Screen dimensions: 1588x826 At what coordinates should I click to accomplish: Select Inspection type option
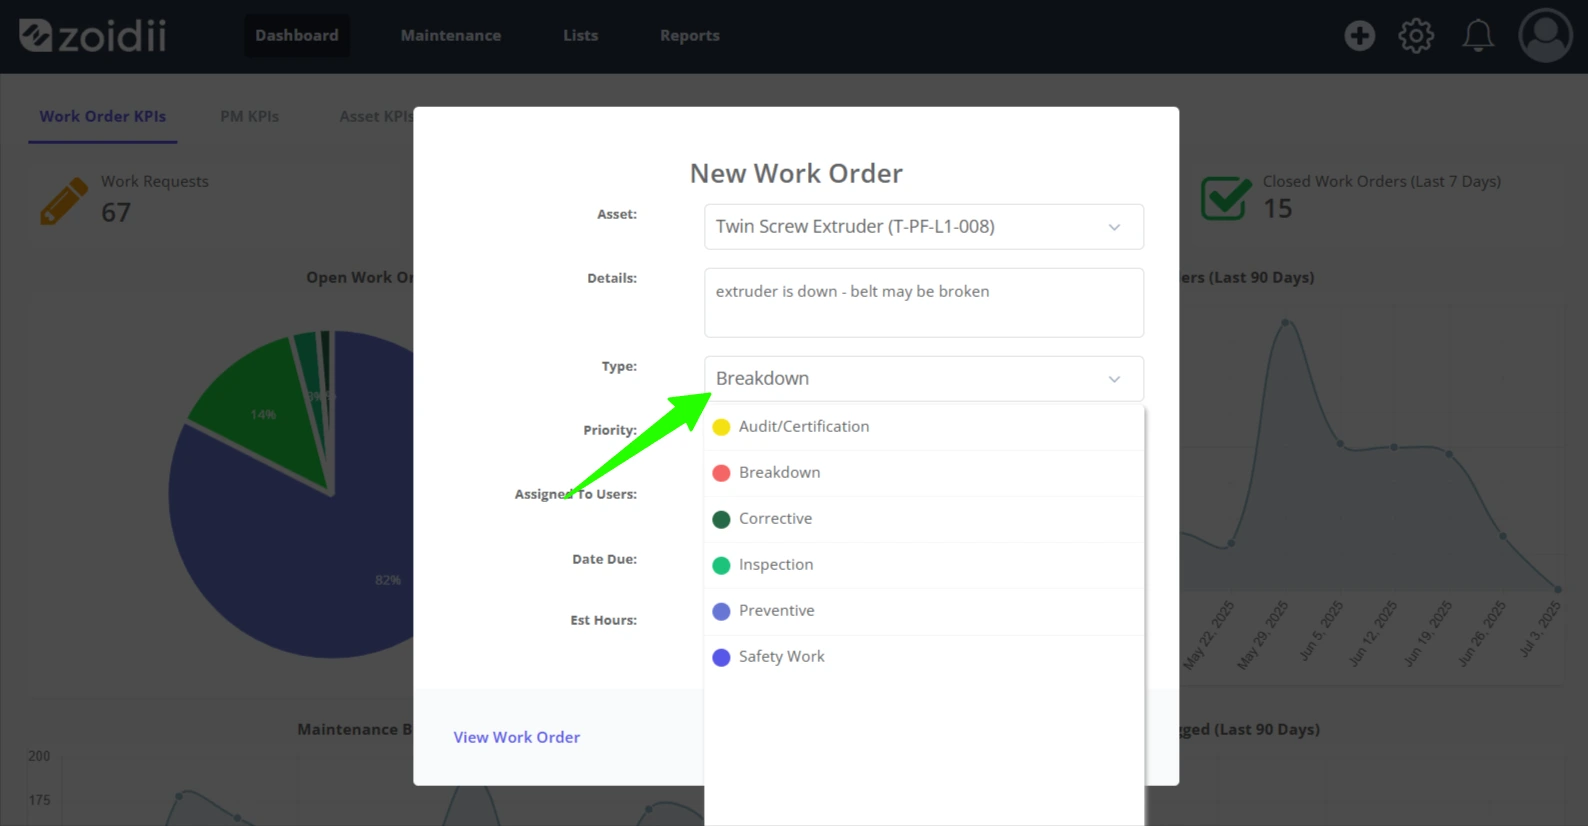(x=924, y=565)
